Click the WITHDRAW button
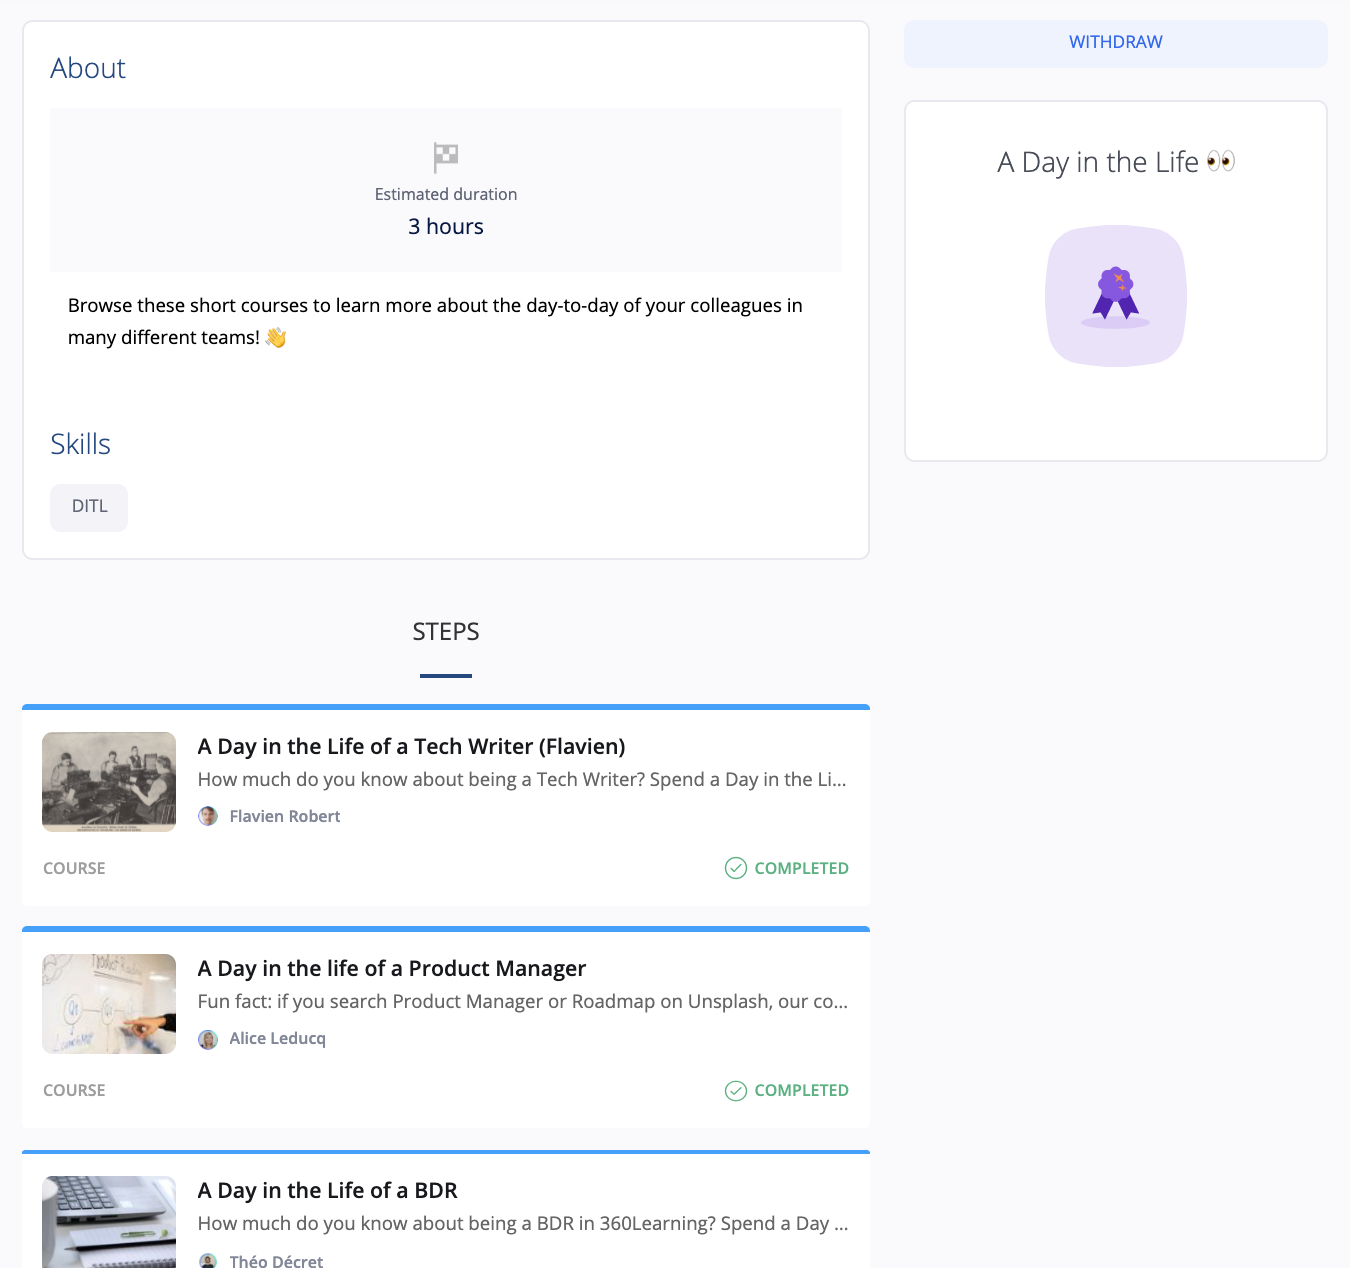Image resolution: width=1350 pixels, height=1268 pixels. point(1115,43)
